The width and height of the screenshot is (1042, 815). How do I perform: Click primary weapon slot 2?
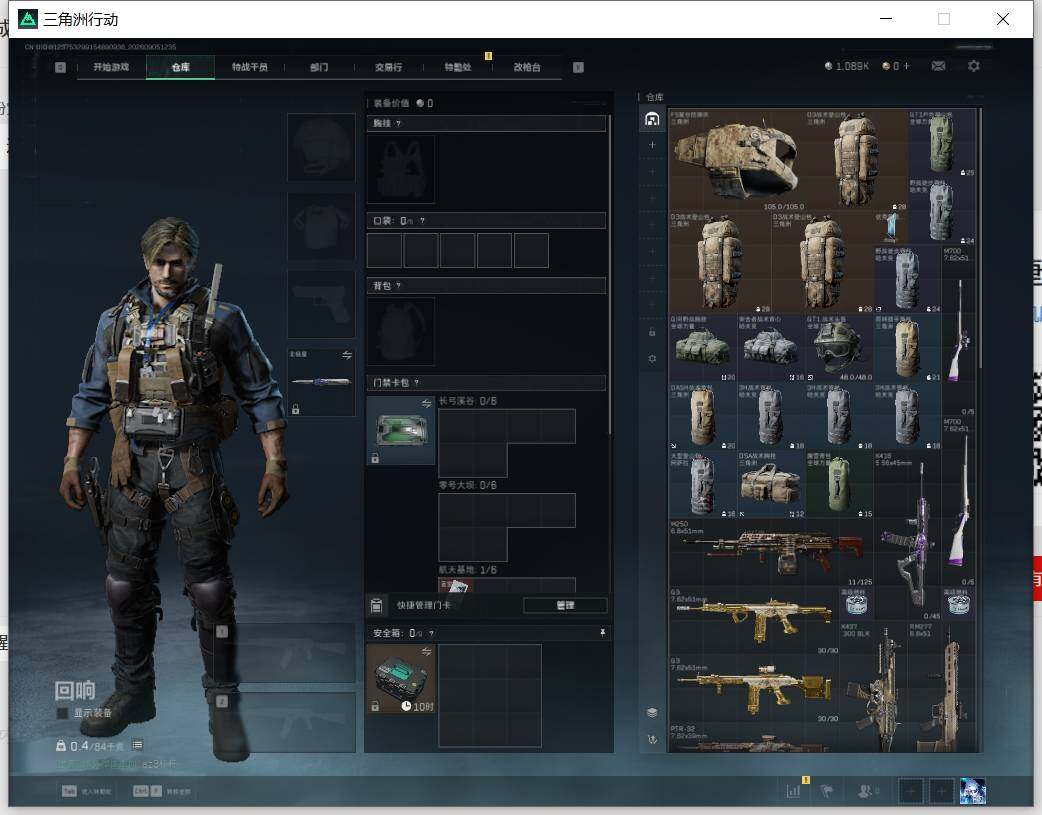point(286,723)
